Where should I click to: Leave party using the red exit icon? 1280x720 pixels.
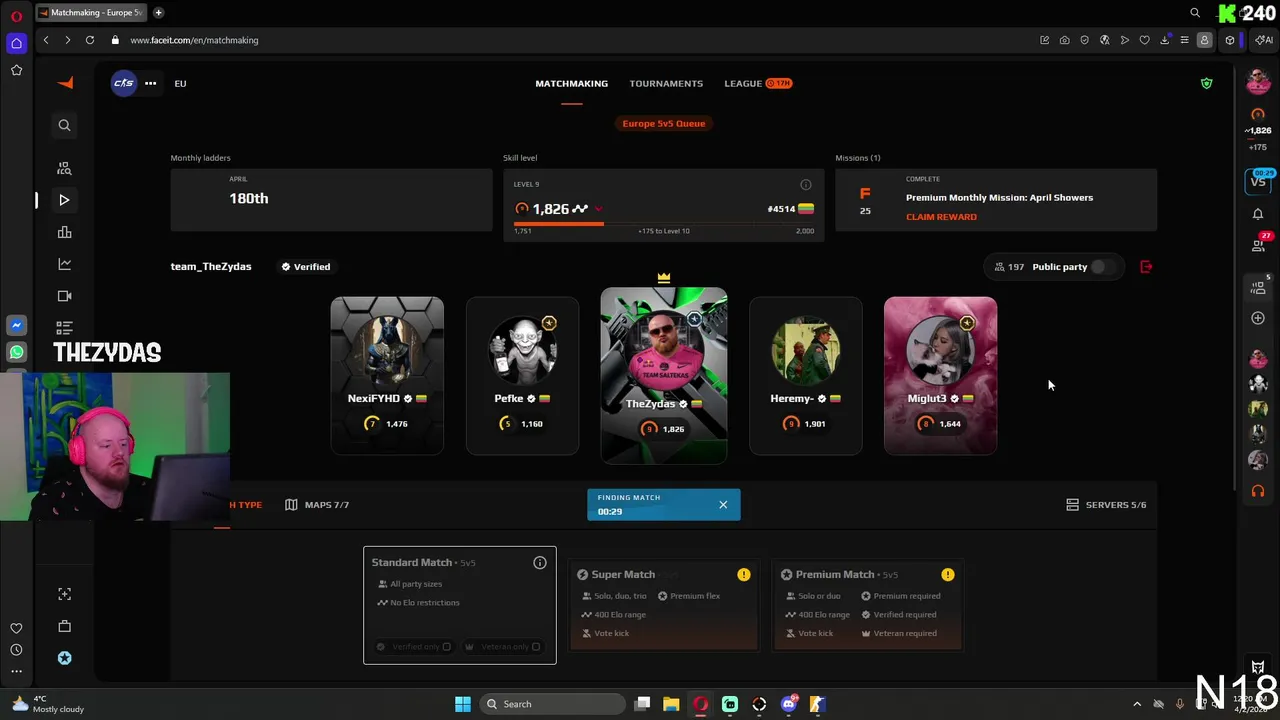tap(1146, 267)
